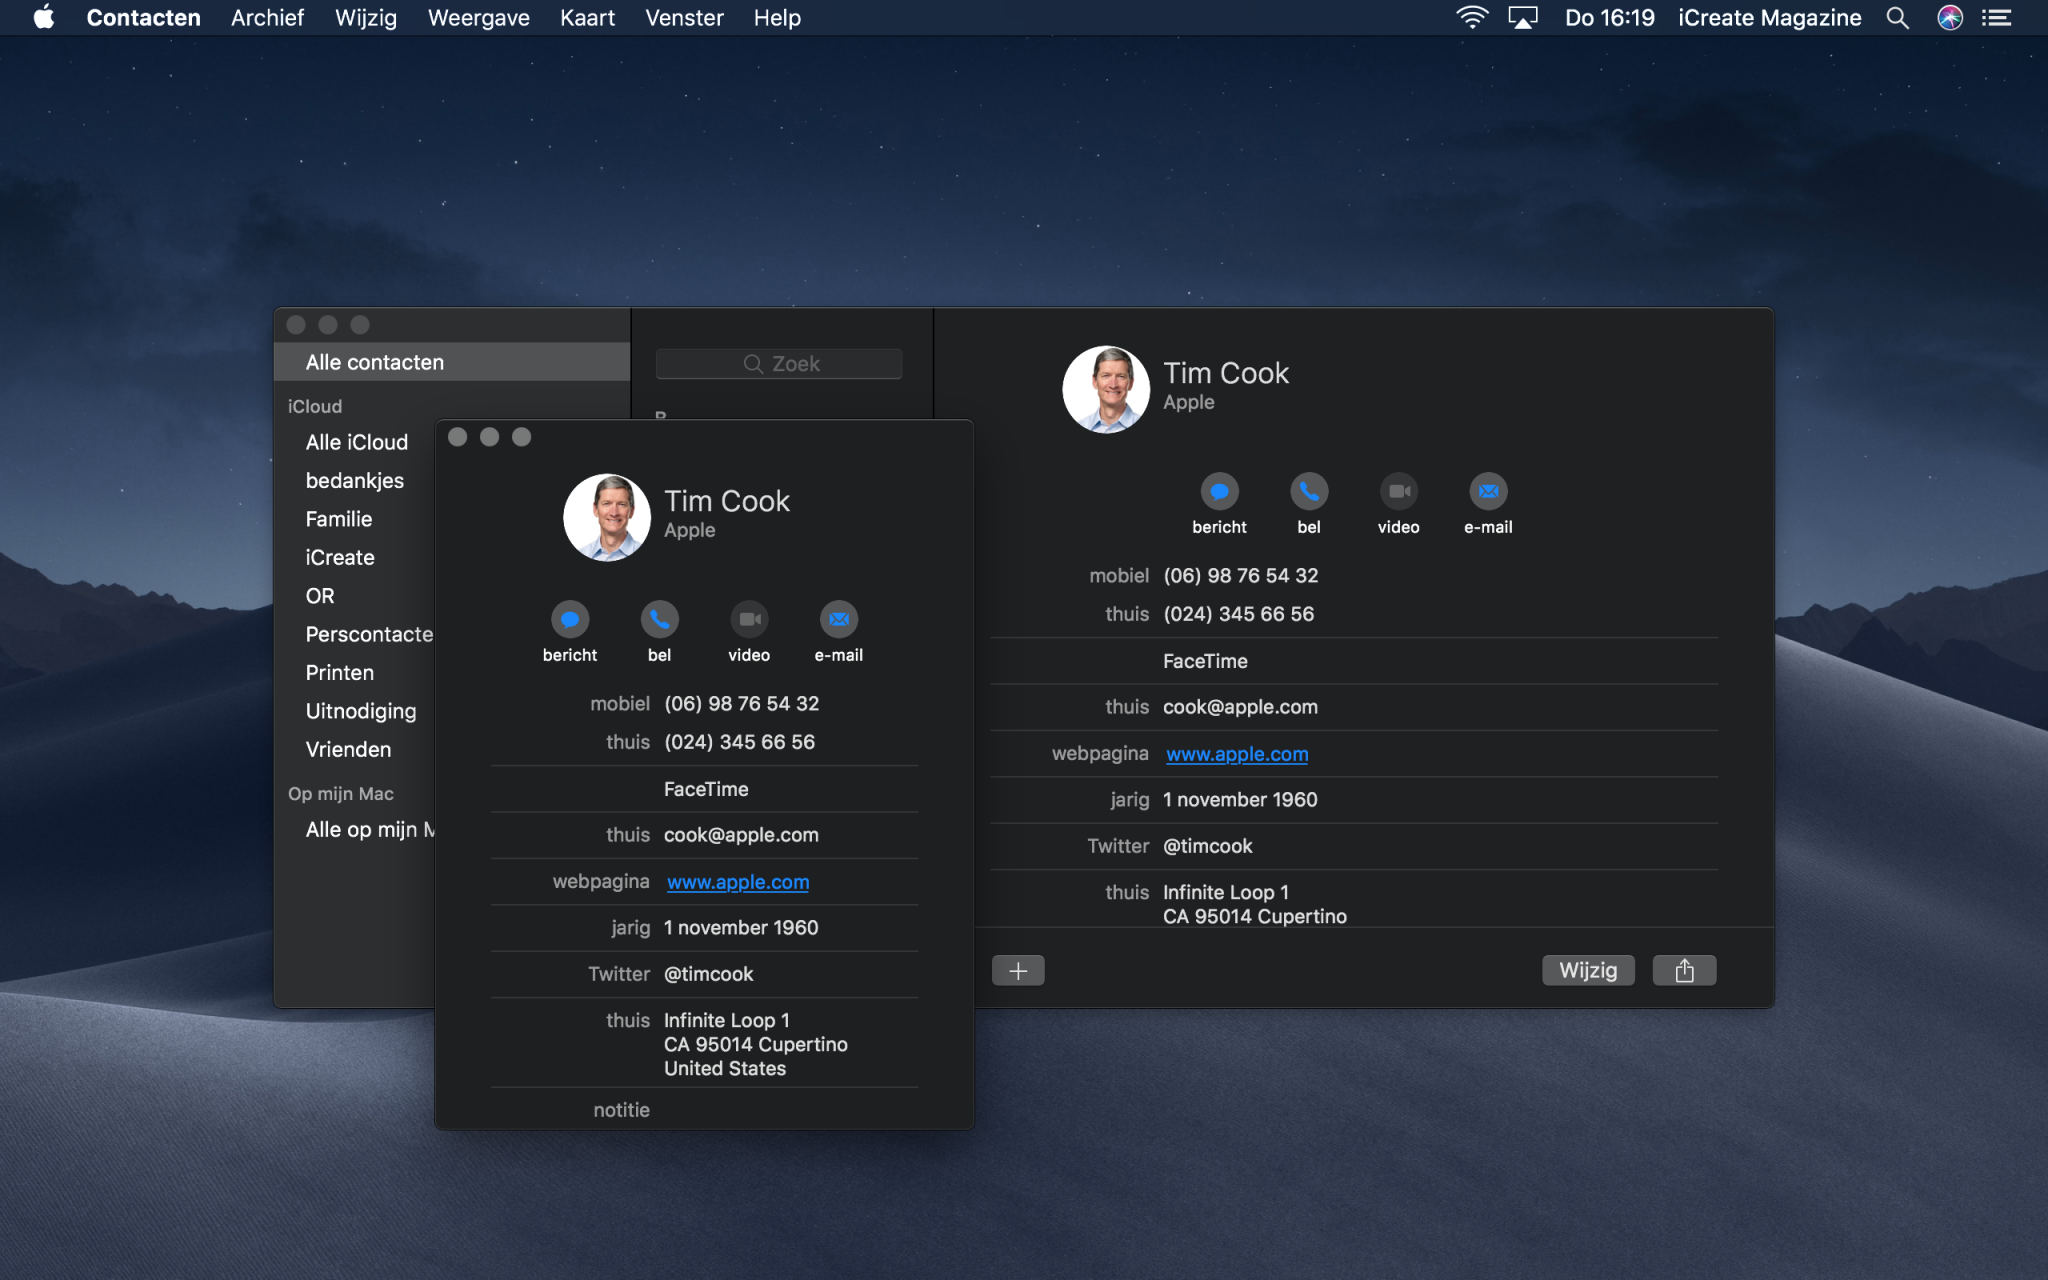Select Alle contacten in the sidebar
Image resolution: width=2048 pixels, height=1280 pixels.
(375, 362)
